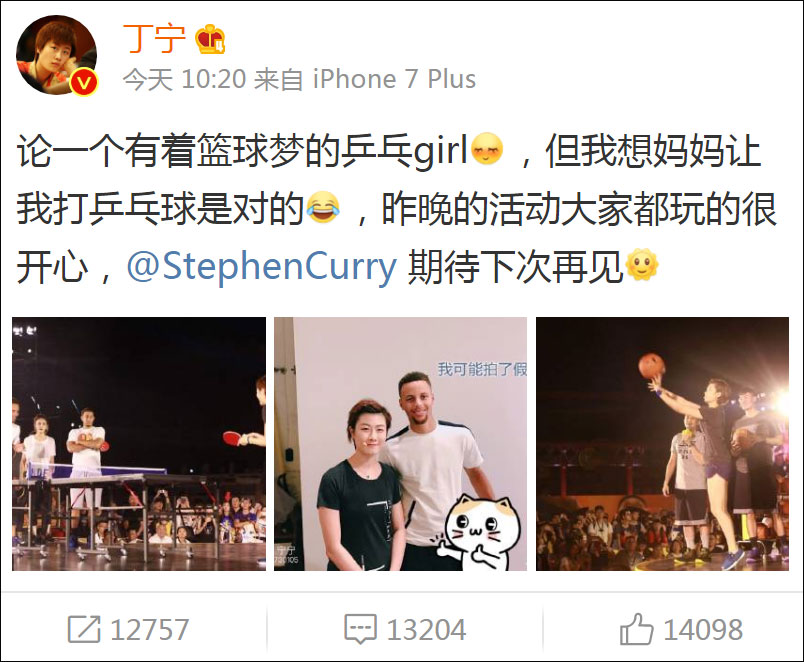Image resolution: width=804 pixels, height=662 pixels.
Task: Click the repost count 12757
Action: point(150,630)
